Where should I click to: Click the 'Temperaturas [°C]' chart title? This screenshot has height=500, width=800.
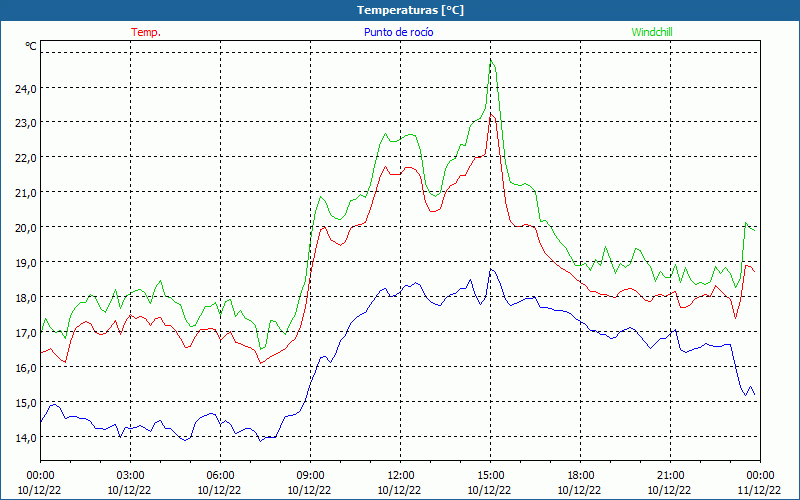(x=410, y=10)
